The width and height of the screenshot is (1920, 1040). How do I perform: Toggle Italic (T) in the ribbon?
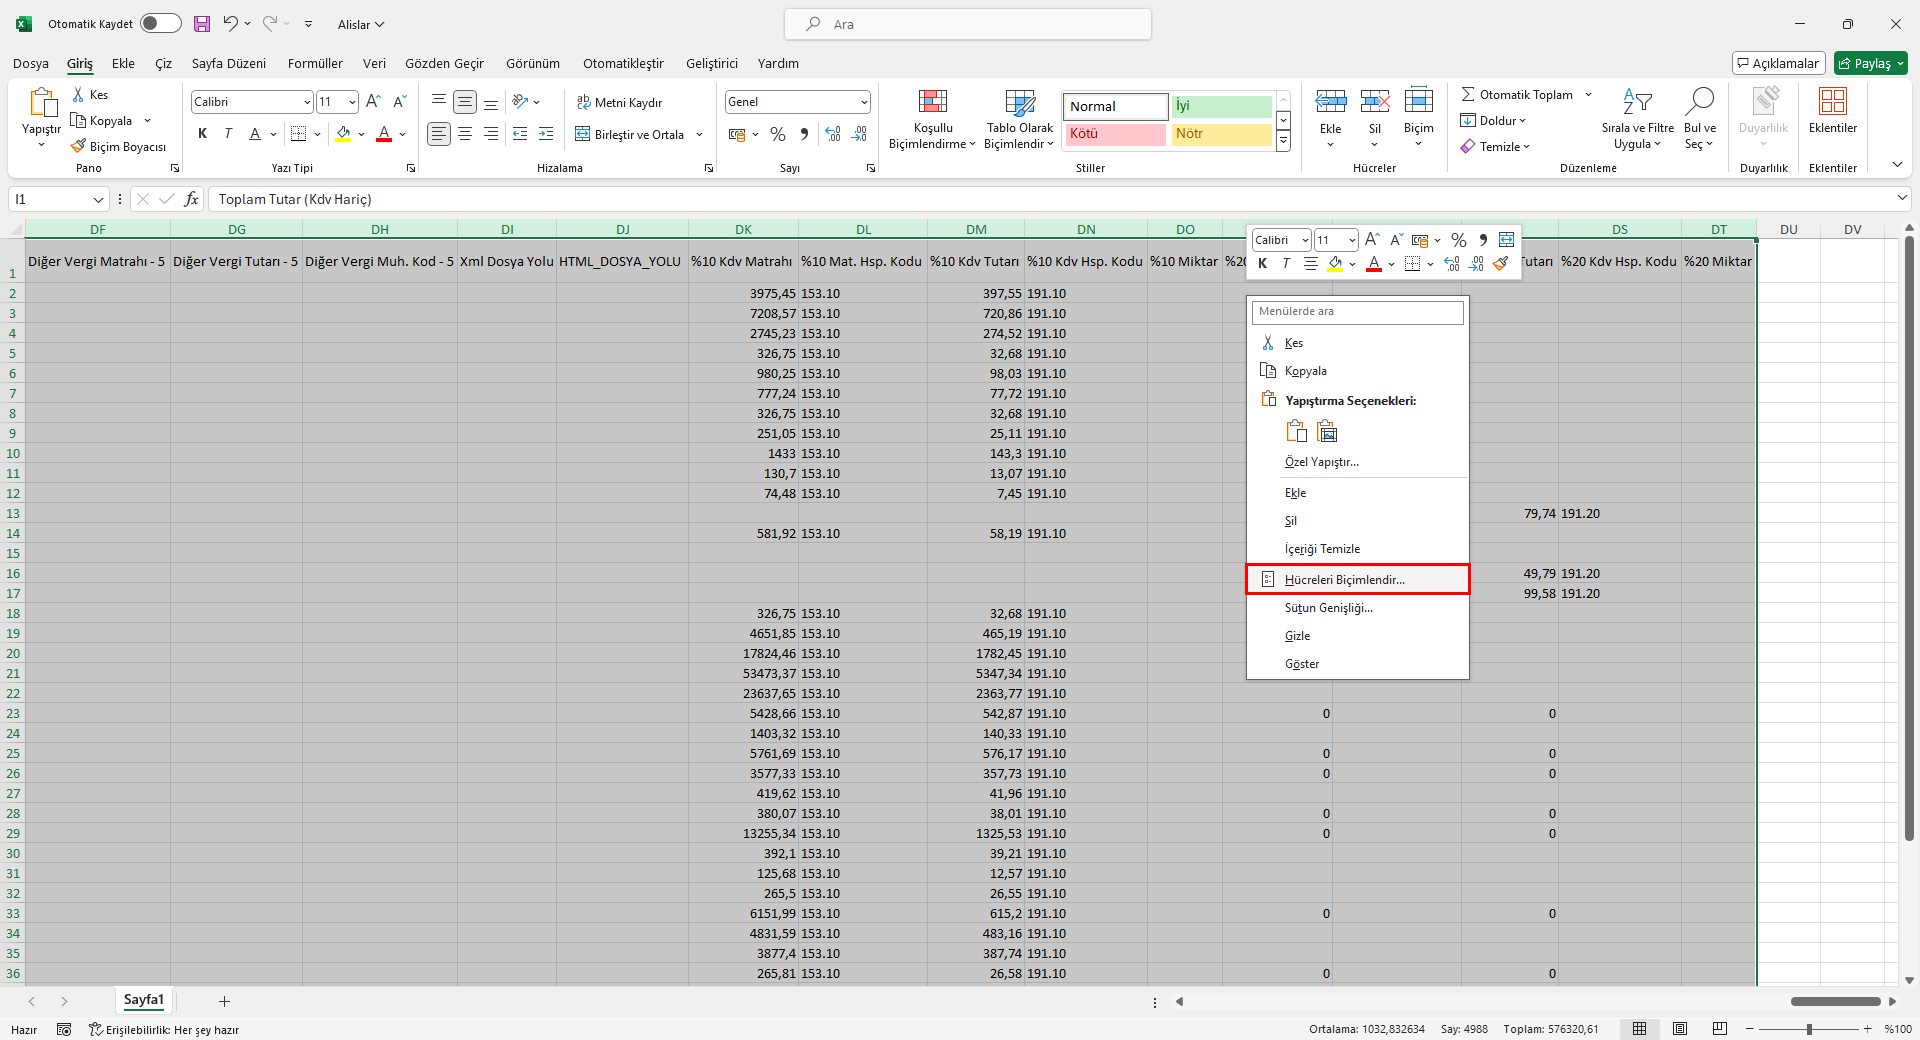point(228,134)
